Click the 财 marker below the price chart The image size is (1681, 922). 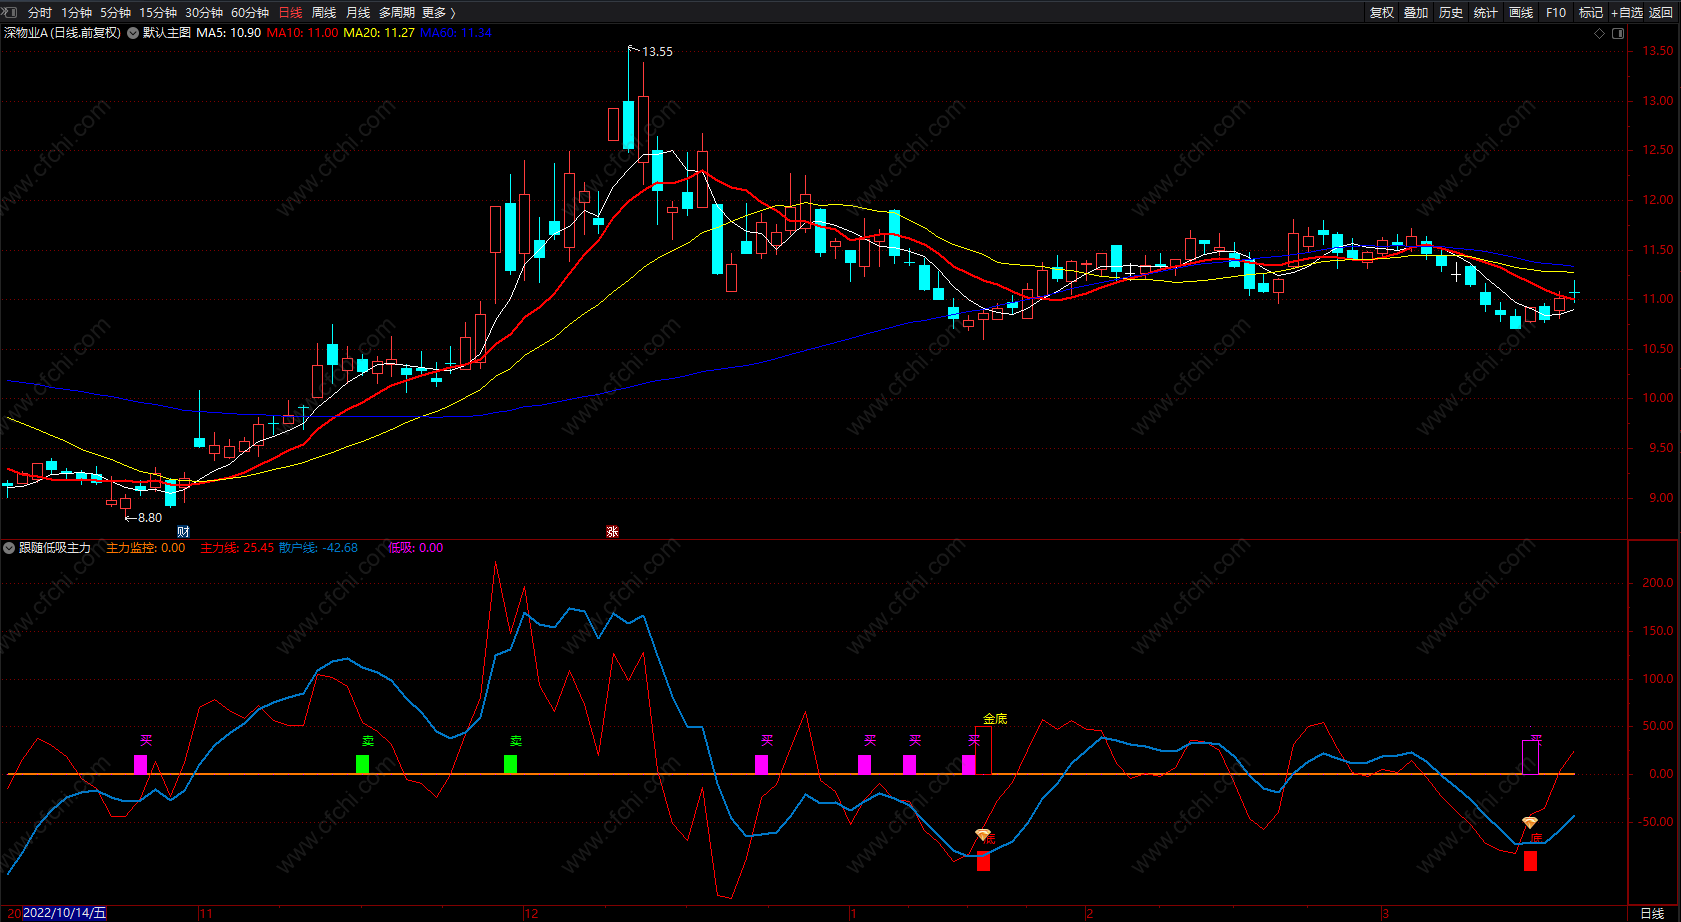click(x=183, y=532)
